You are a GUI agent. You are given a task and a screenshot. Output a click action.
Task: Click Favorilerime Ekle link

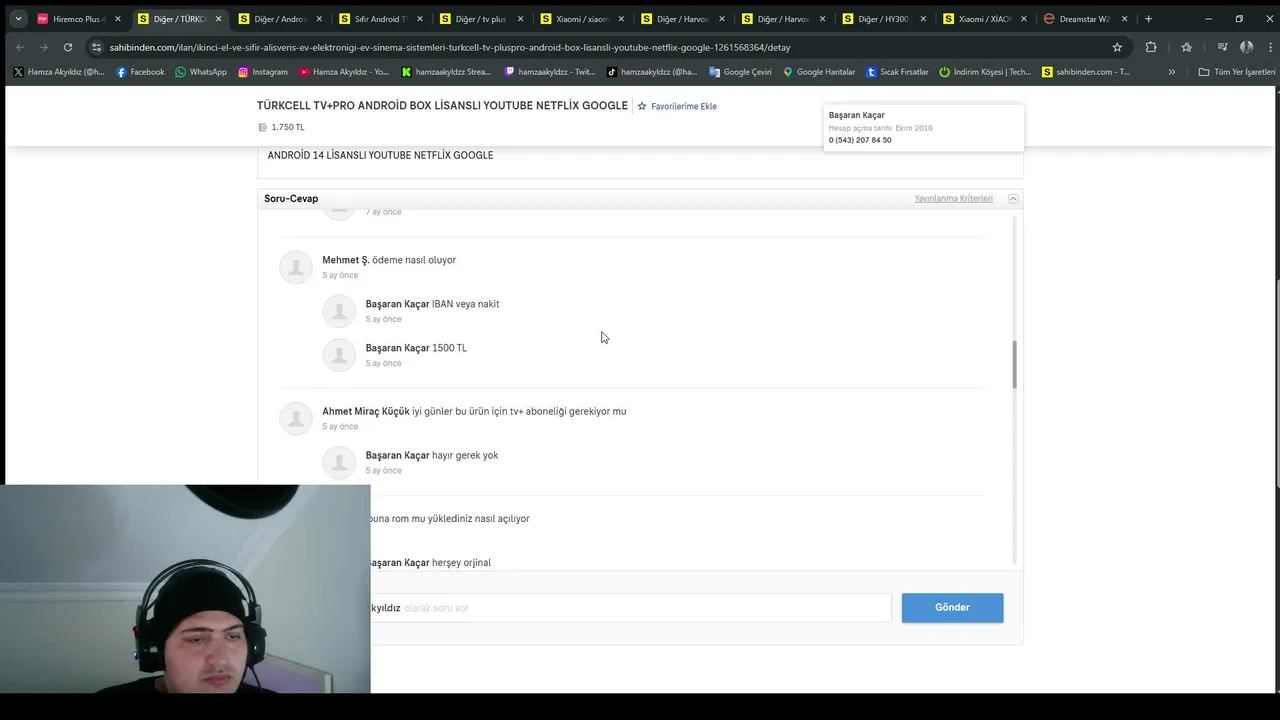point(677,106)
